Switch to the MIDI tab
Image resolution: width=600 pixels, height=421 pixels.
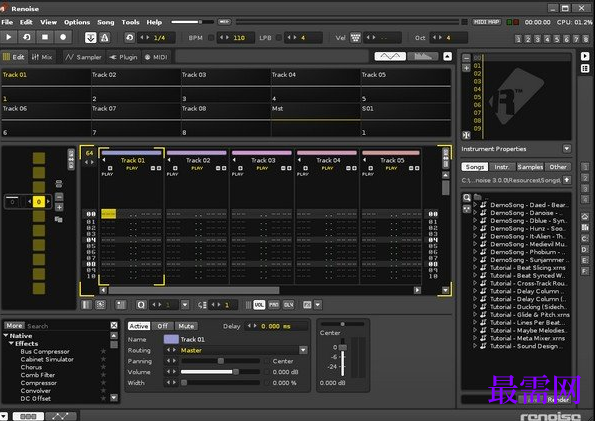pyautogui.click(x=157, y=57)
